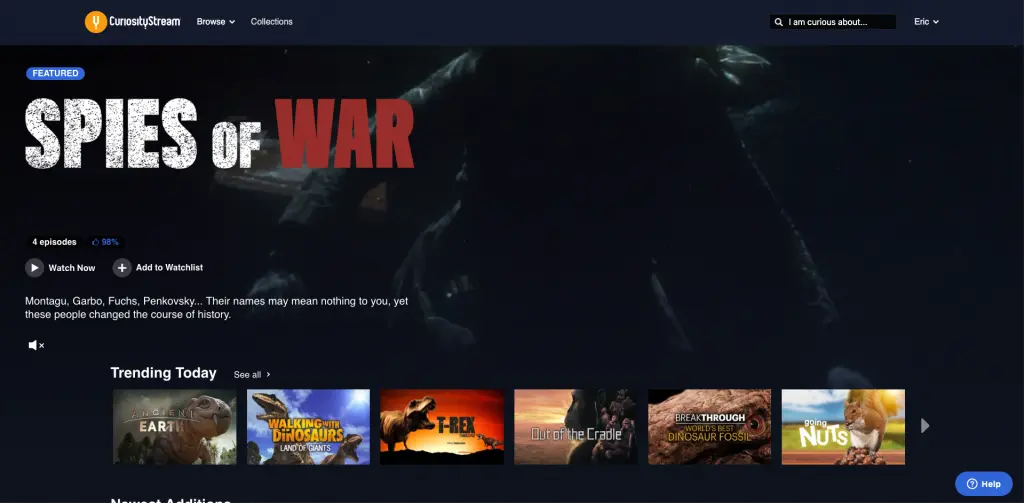Click the plus icon to add to watchlist
This screenshot has height=503, width=1024.
point(121,268)
